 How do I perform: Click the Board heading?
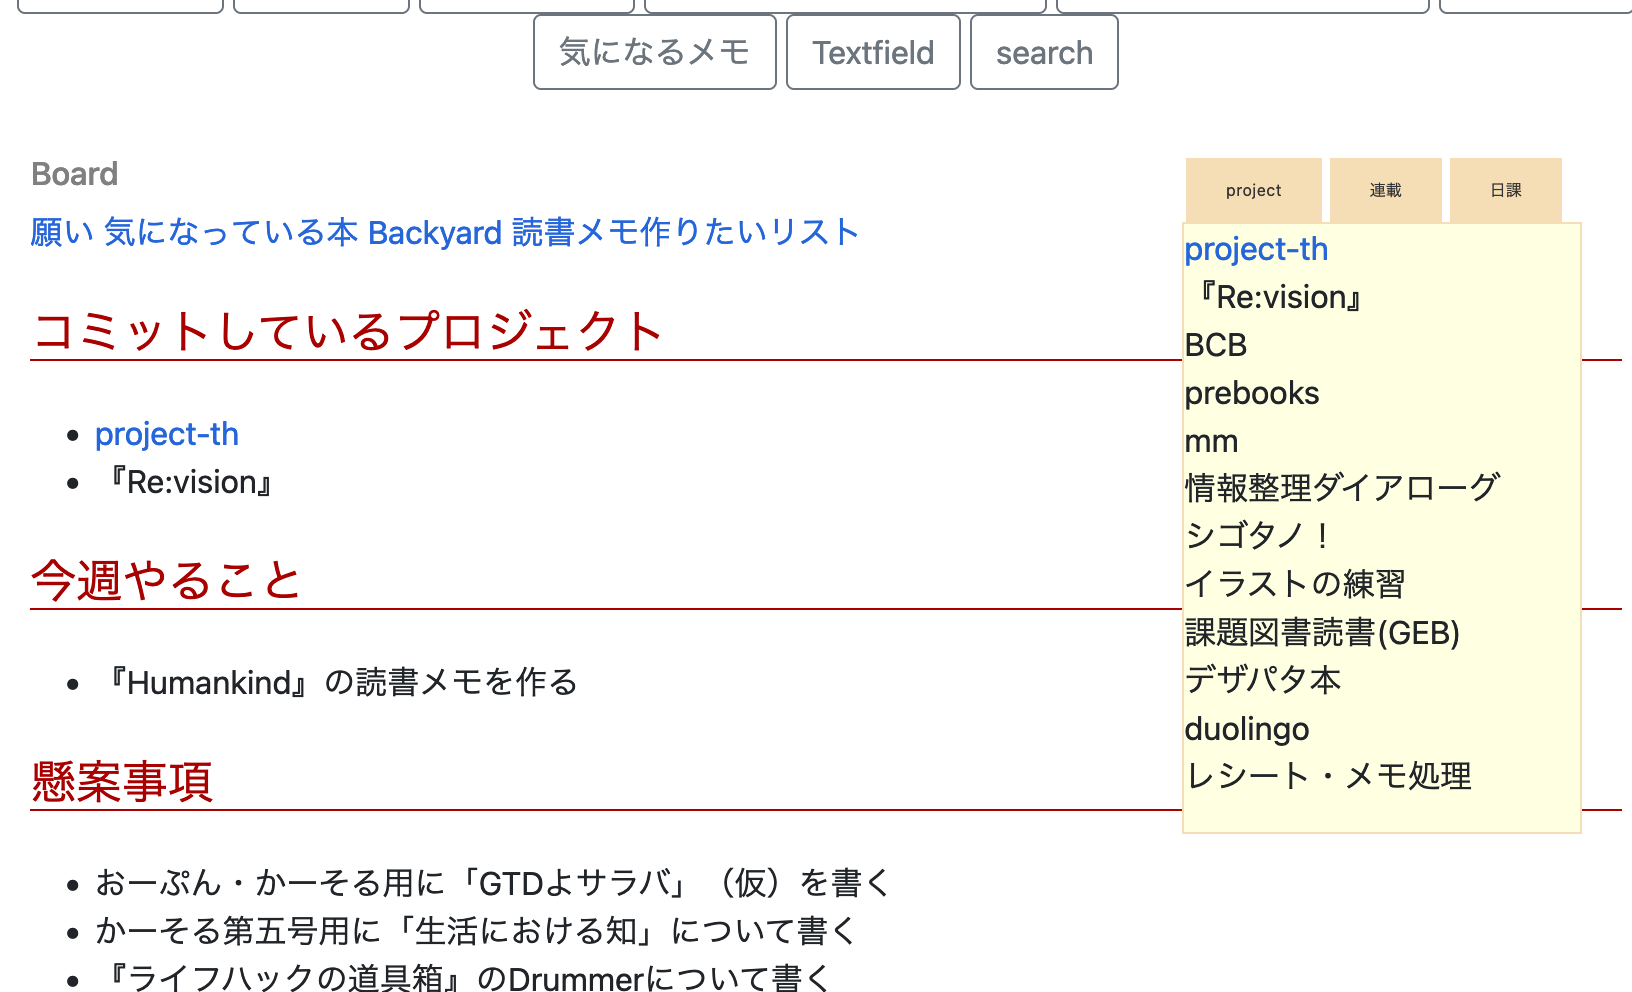click(x=75, y=174)
